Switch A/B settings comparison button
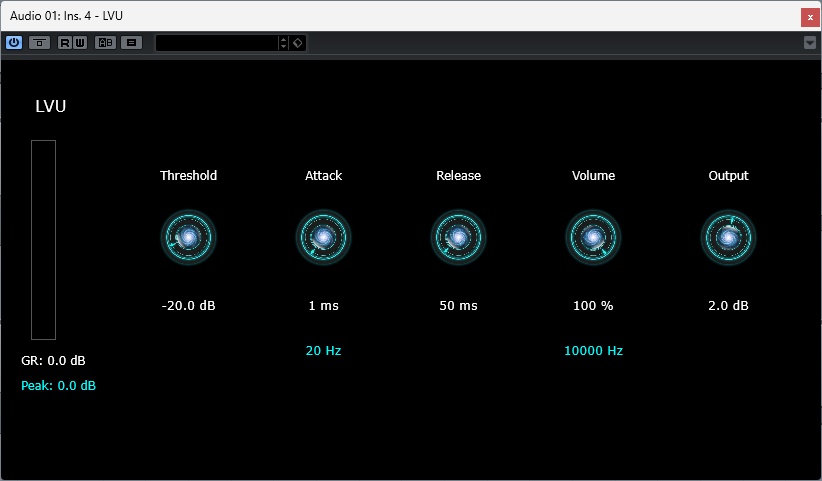822x481 pixels. point(105,42)
